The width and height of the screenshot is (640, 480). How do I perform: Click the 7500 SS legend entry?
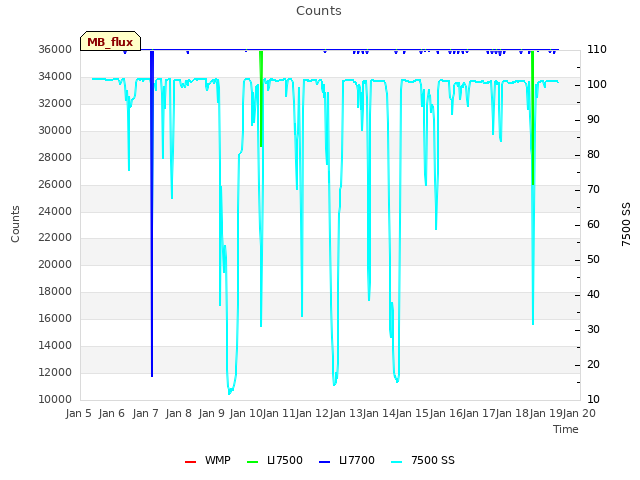[x=423, y=460]
